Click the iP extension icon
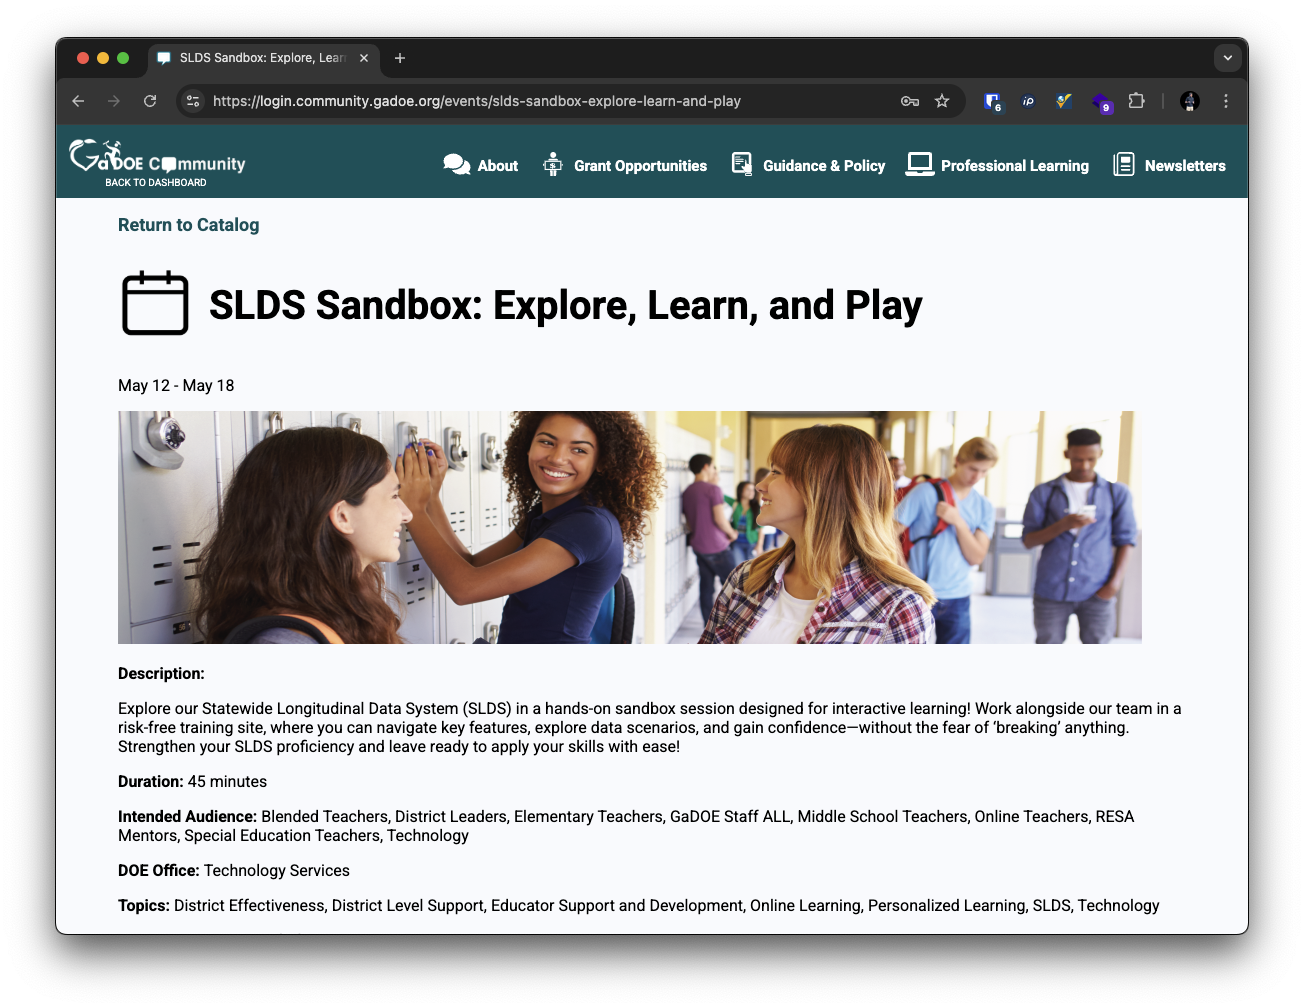The width and height of the screenshot is (1304, 1008). click(1028, 101)
